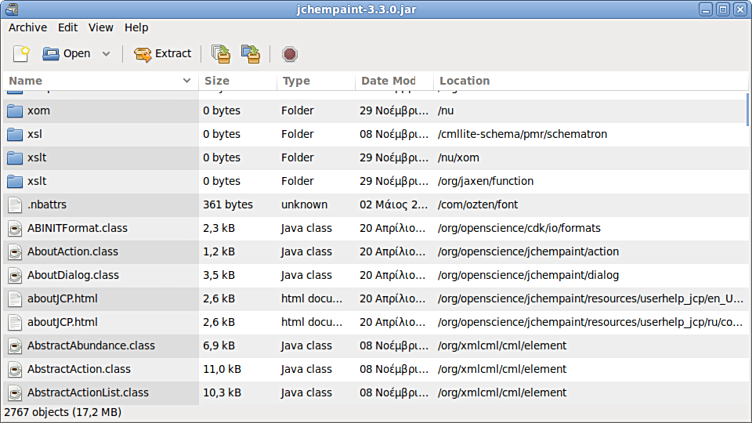Select the xom folder icon
Image resolution: width=752 pixels, height=423 pixels.
coord(15,110)
